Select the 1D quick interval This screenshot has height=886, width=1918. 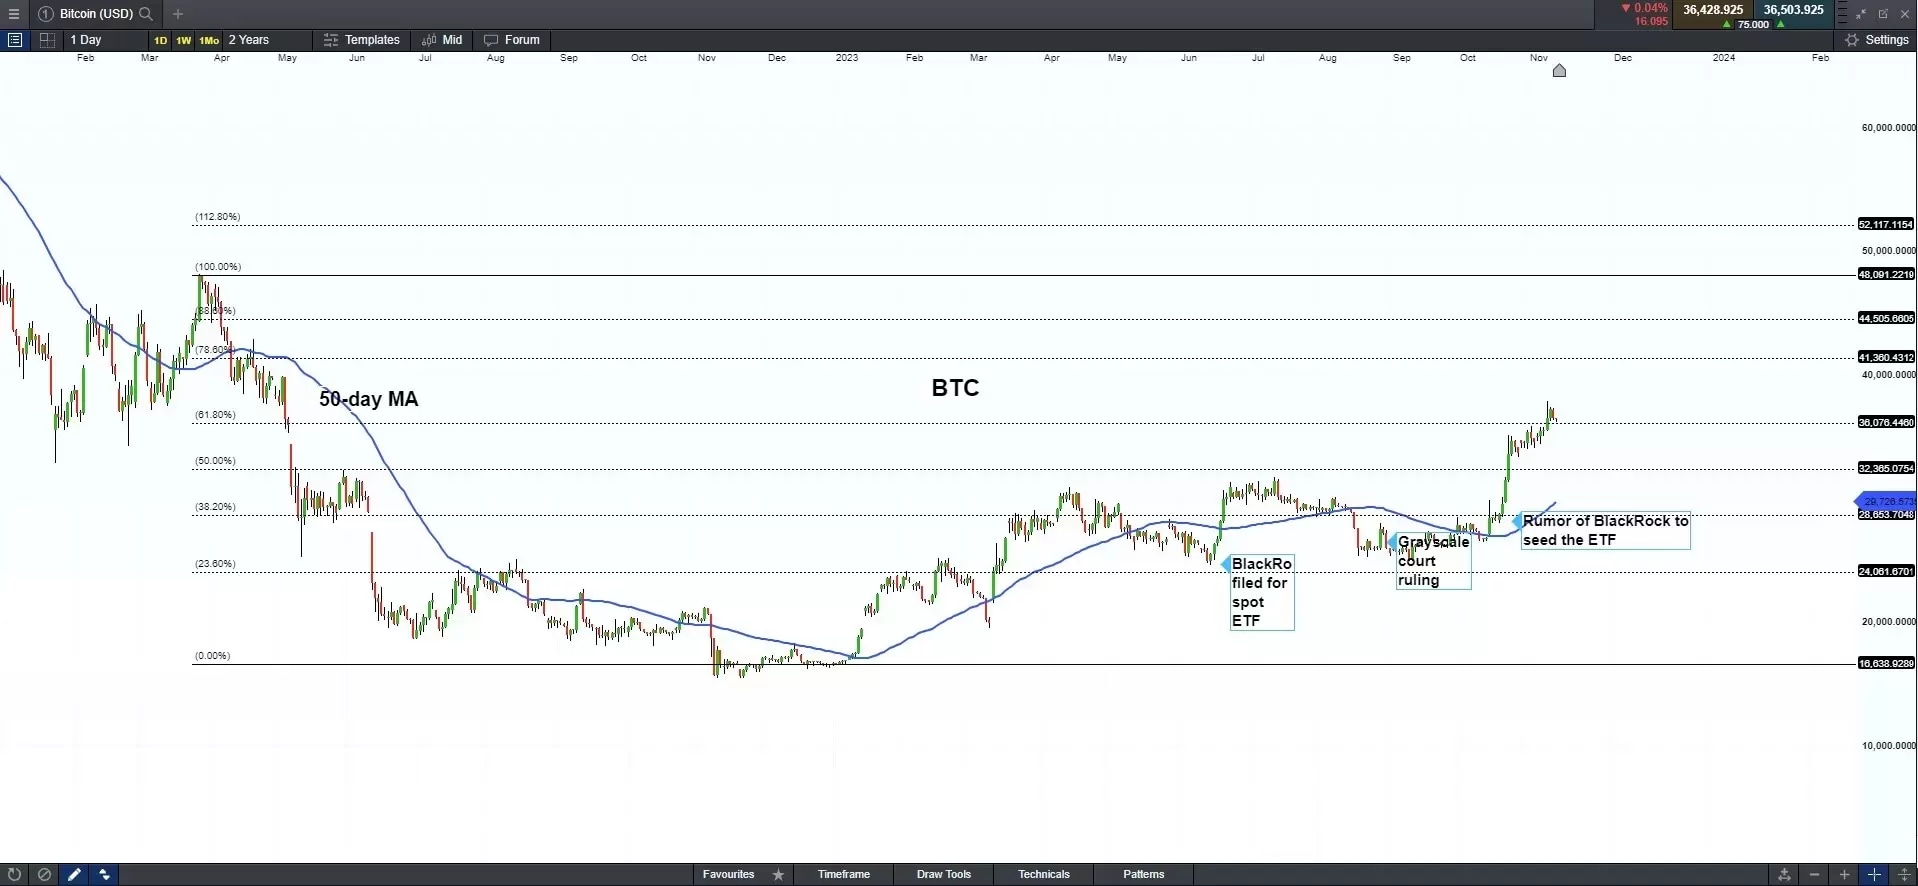click(160, 41)
